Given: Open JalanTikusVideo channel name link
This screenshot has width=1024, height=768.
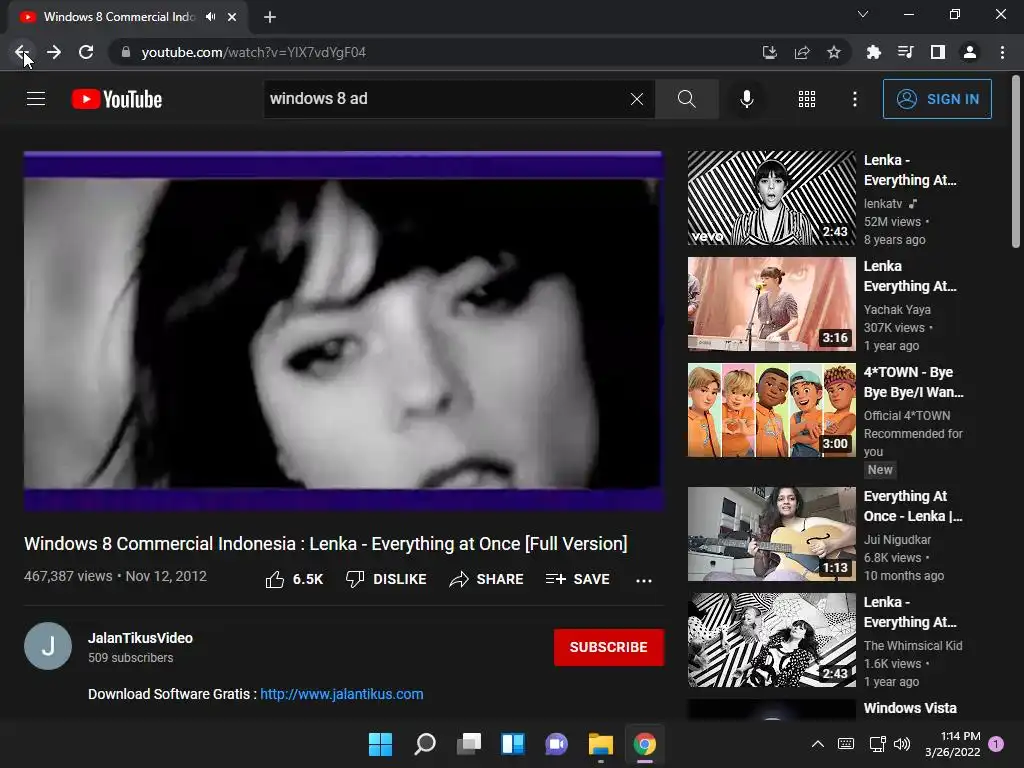Looking at the screenshot, I should tap(140, 638).
